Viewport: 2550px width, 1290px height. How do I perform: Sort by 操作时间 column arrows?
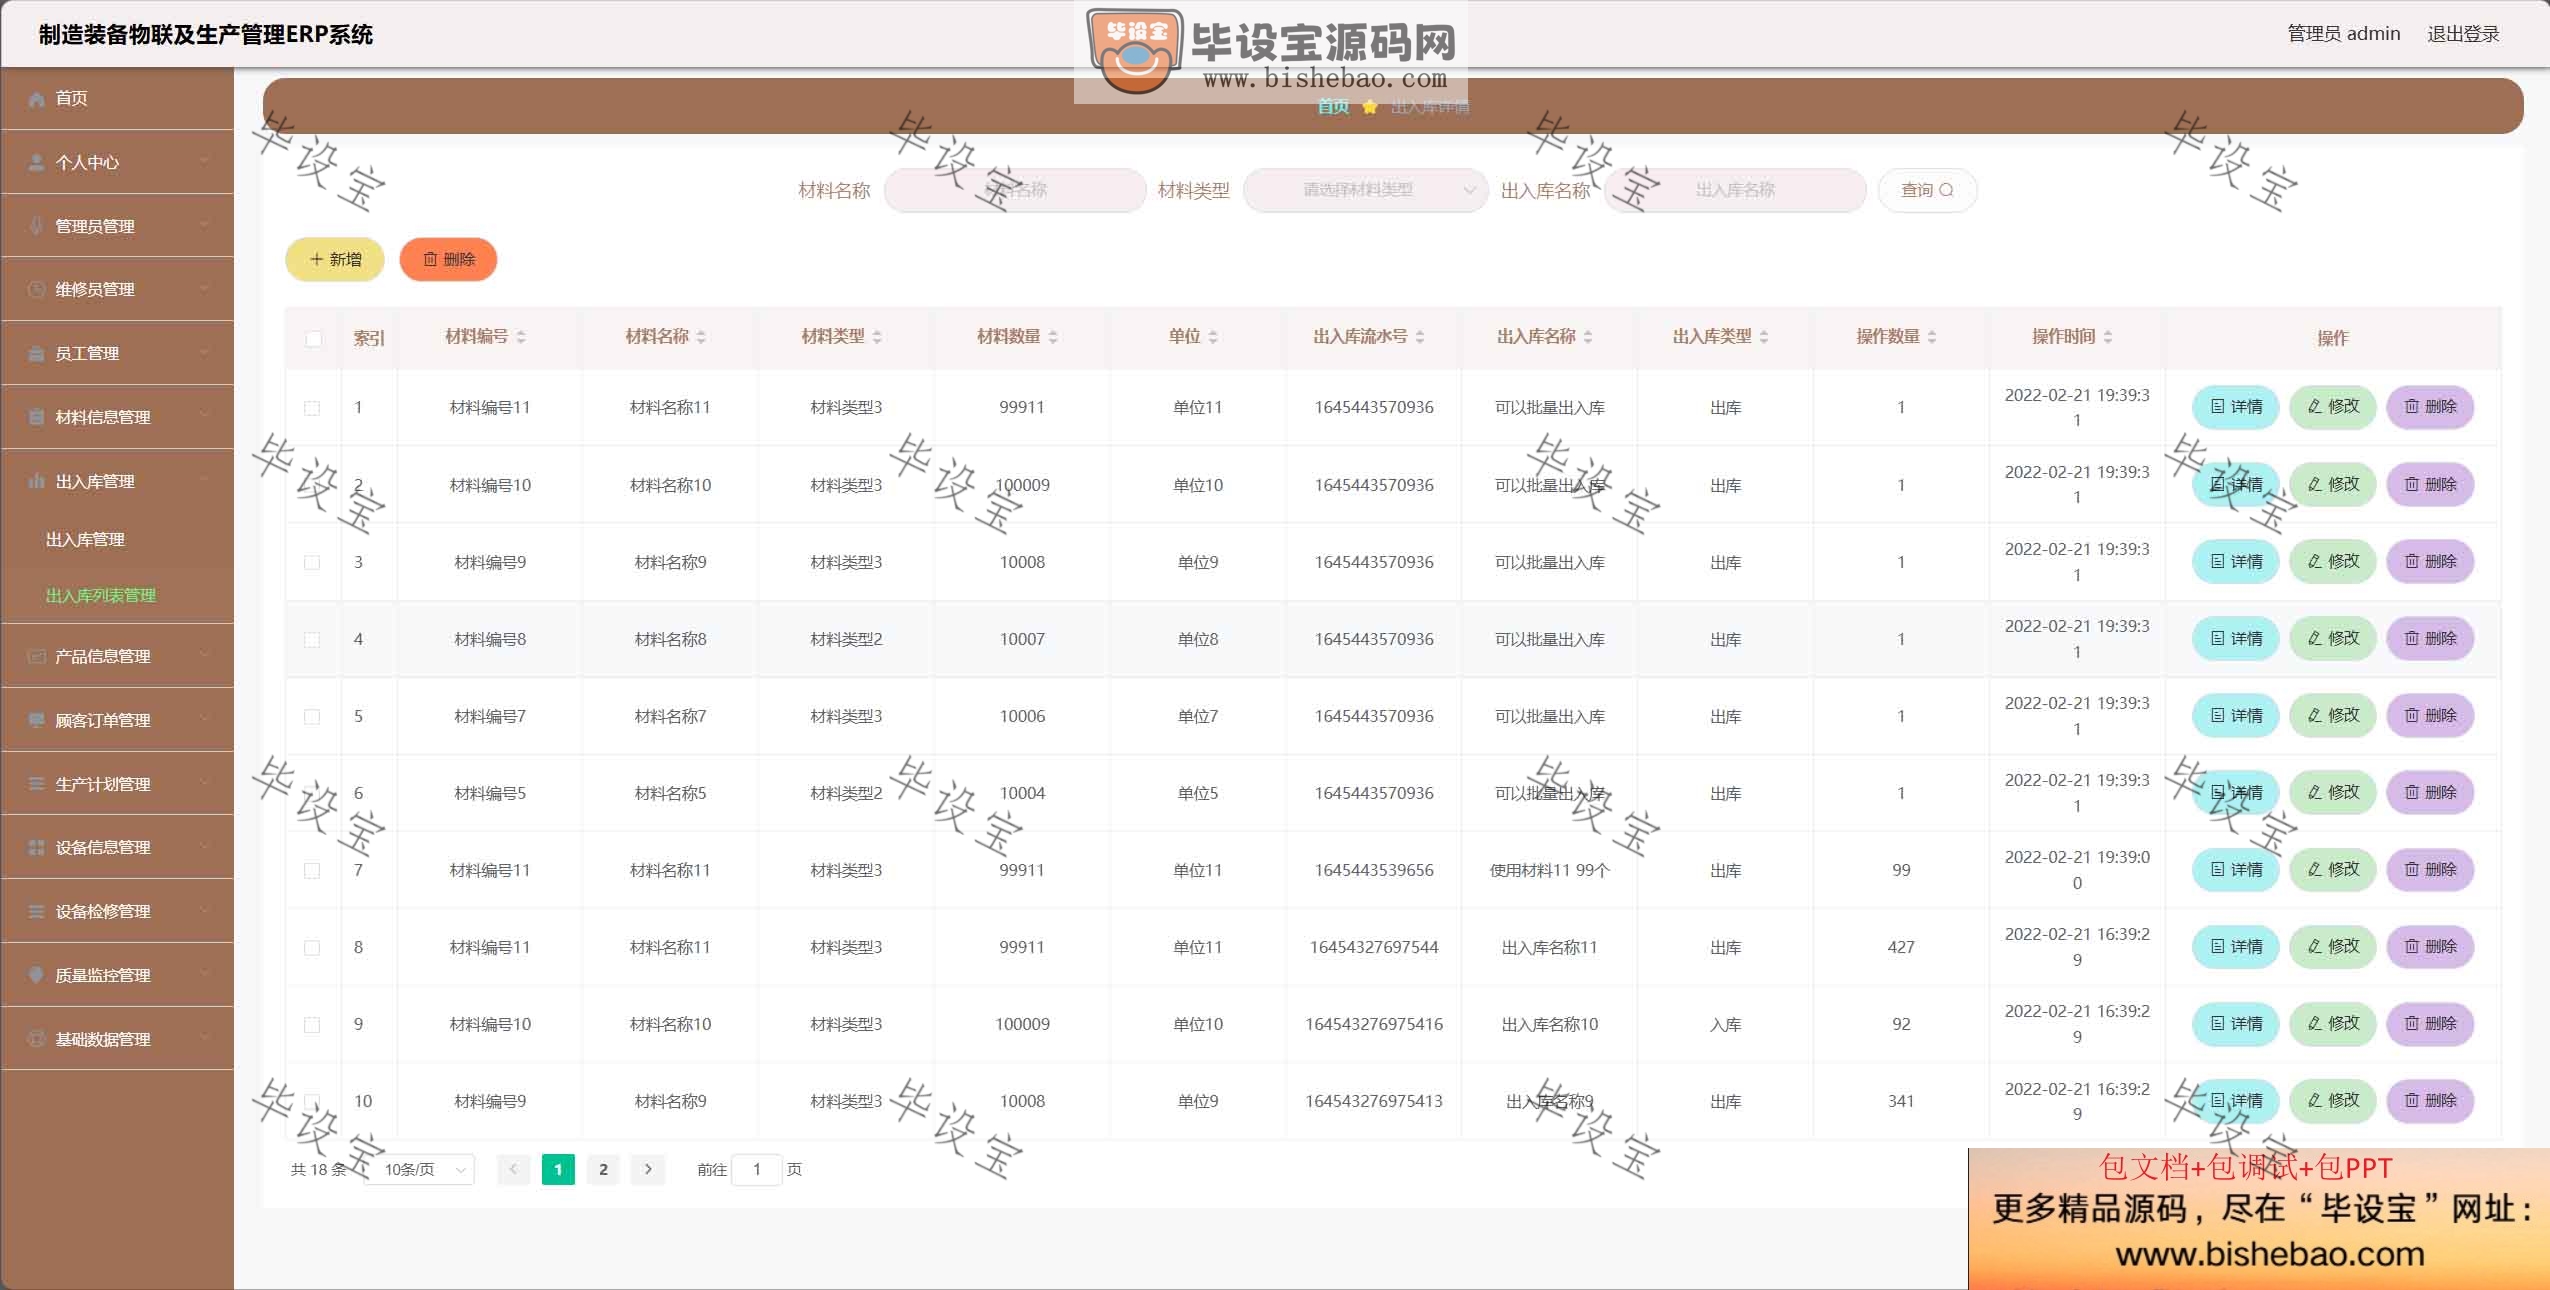pyautogui.click(x=2108, y=337)
